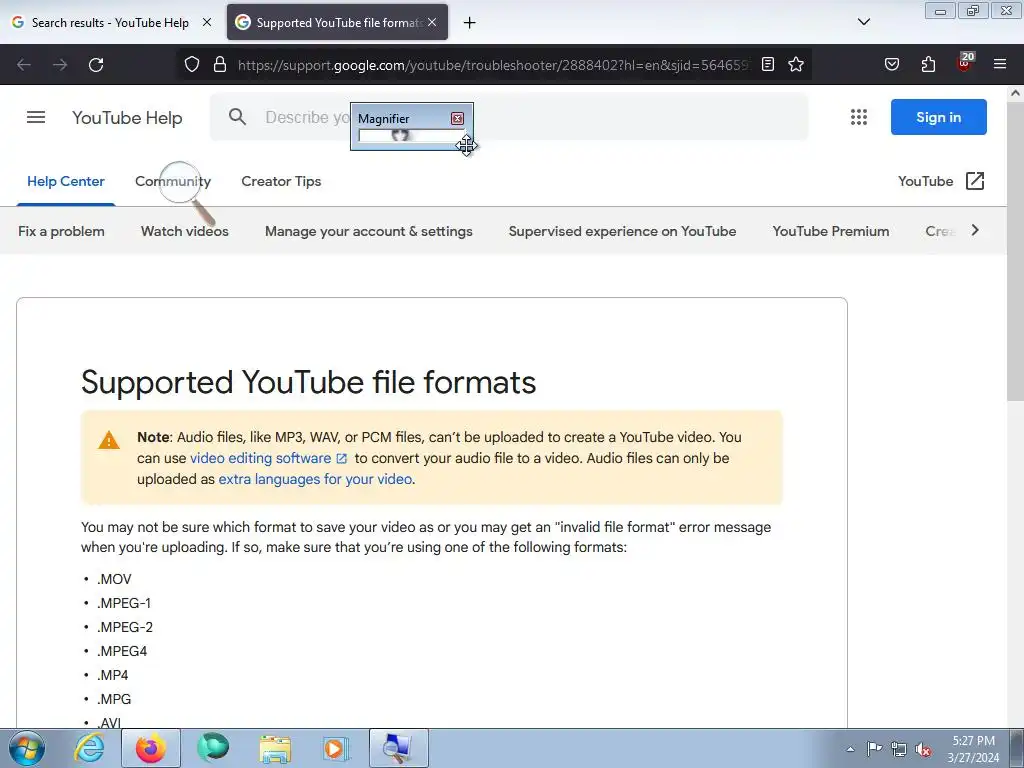Close the Supported YouTube file formats tab
The image size is (1024, 768).
[x=432, y=22]
